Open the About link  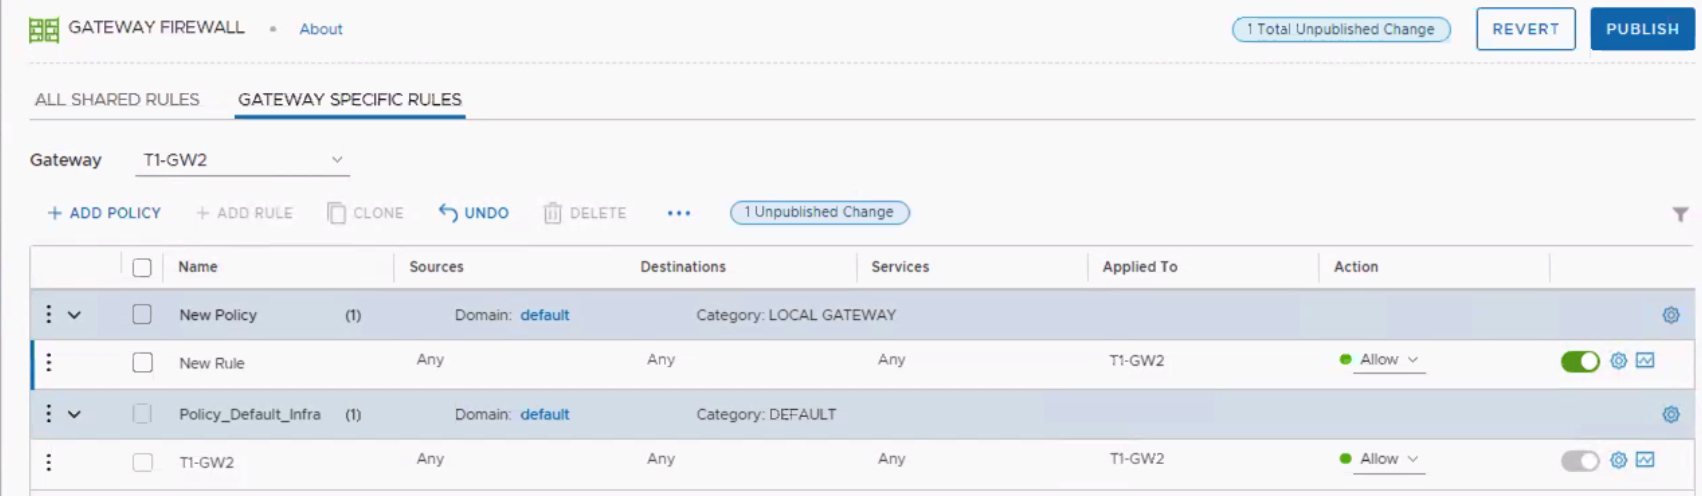coord(321,29)
